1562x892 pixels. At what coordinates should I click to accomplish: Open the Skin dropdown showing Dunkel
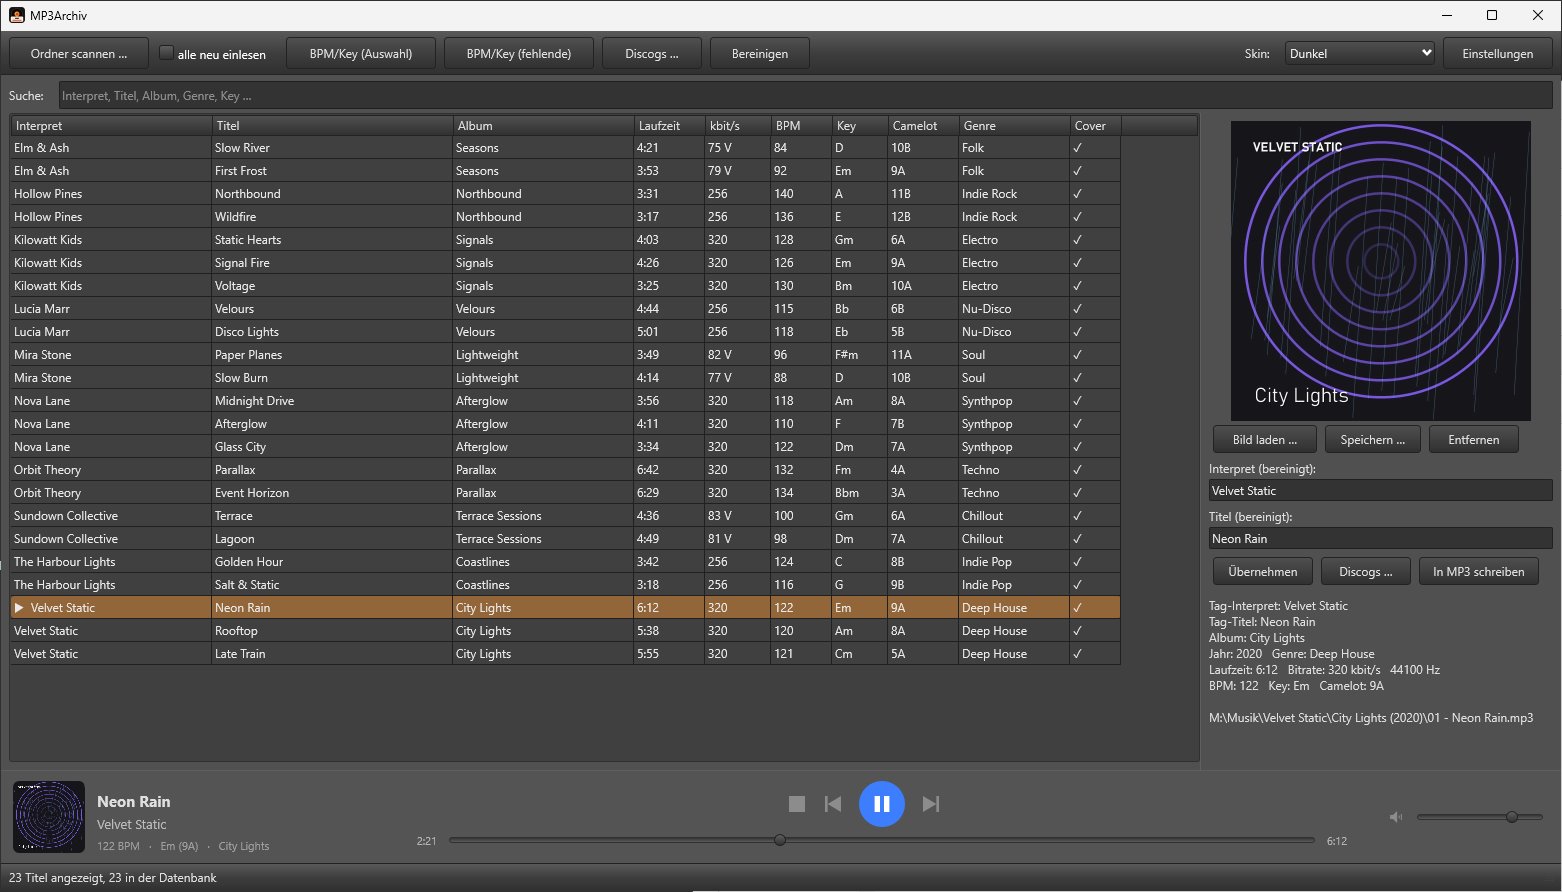tap(1360, 53)
